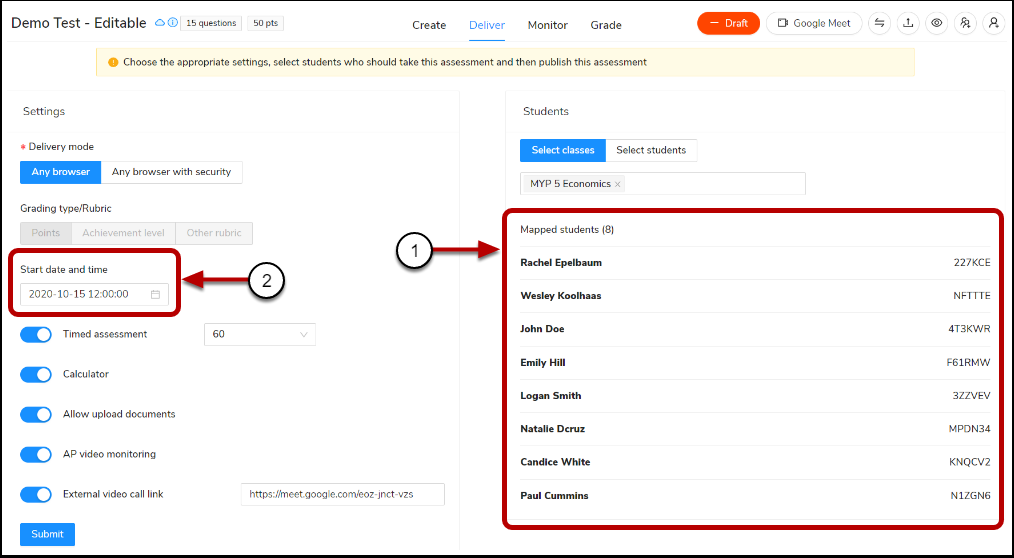1014x558 pixels.
Task: Click access code 4T3KWR
Action: click(x=969, y=329)
